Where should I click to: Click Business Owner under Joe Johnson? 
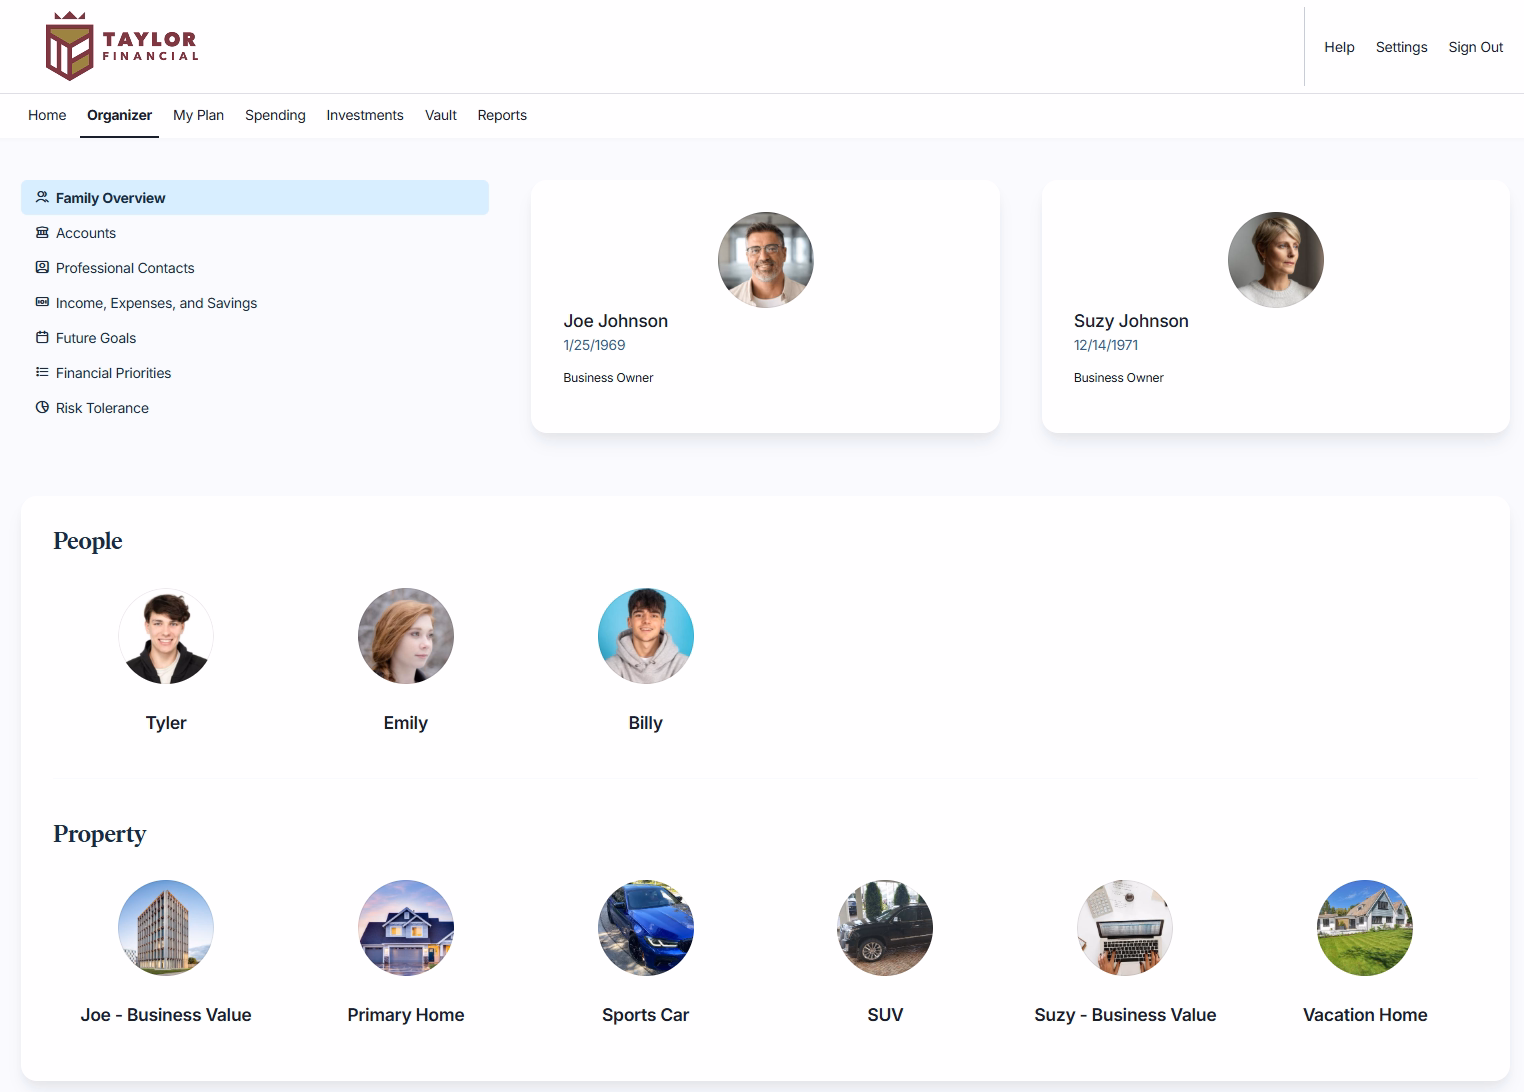coord(608,378)
